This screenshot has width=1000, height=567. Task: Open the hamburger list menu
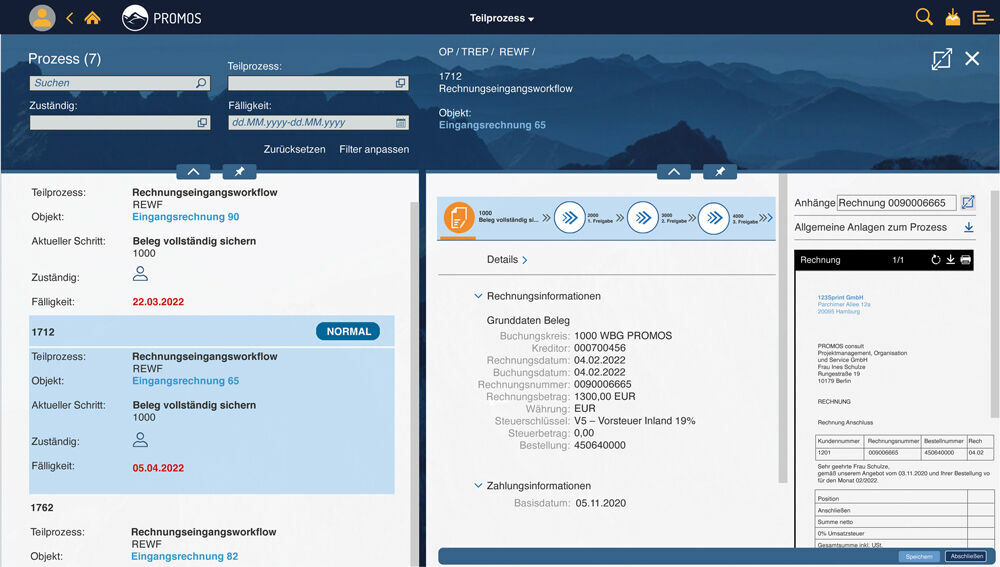(983, 18)
